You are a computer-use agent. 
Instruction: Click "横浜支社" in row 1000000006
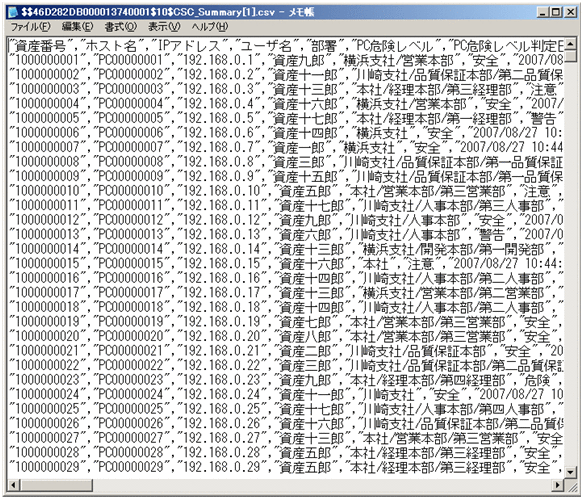coord(382,133)
